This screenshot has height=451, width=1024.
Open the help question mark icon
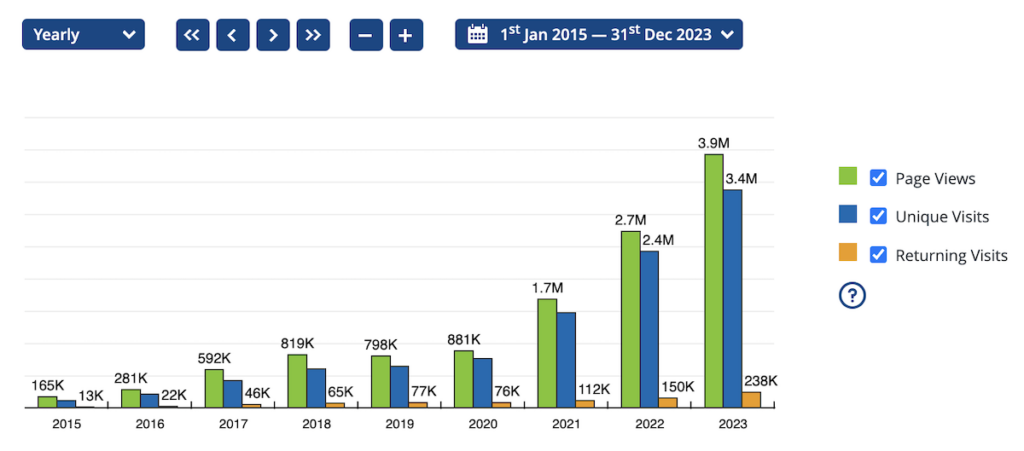pos(852,295)
